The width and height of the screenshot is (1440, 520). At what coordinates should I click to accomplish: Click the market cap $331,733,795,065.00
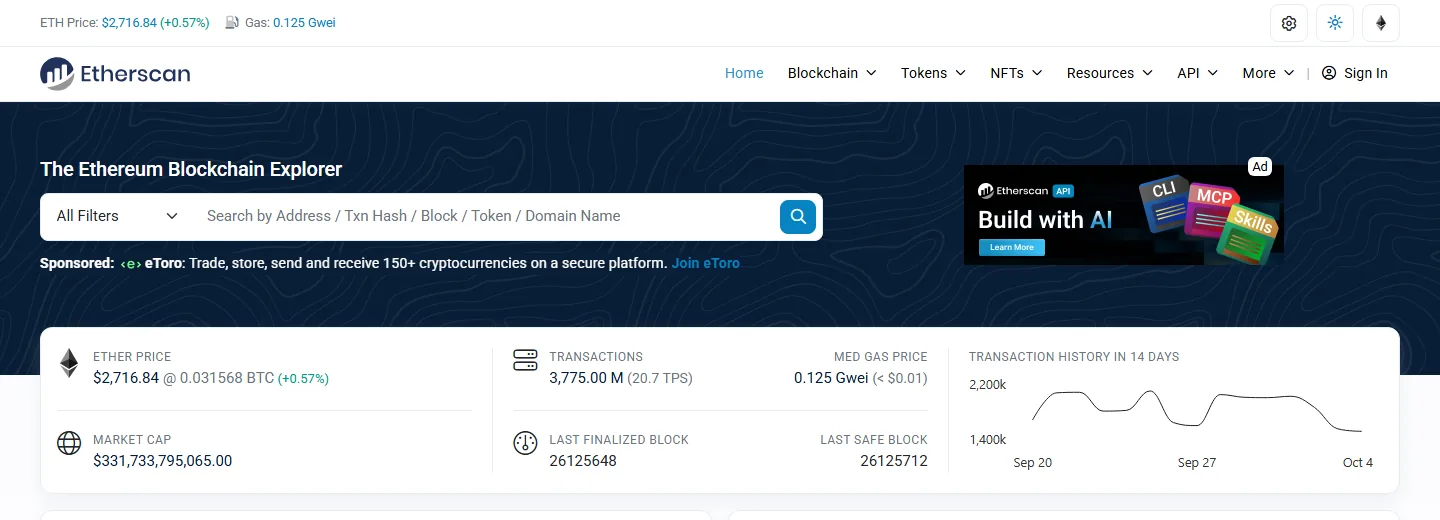(162, 461)
